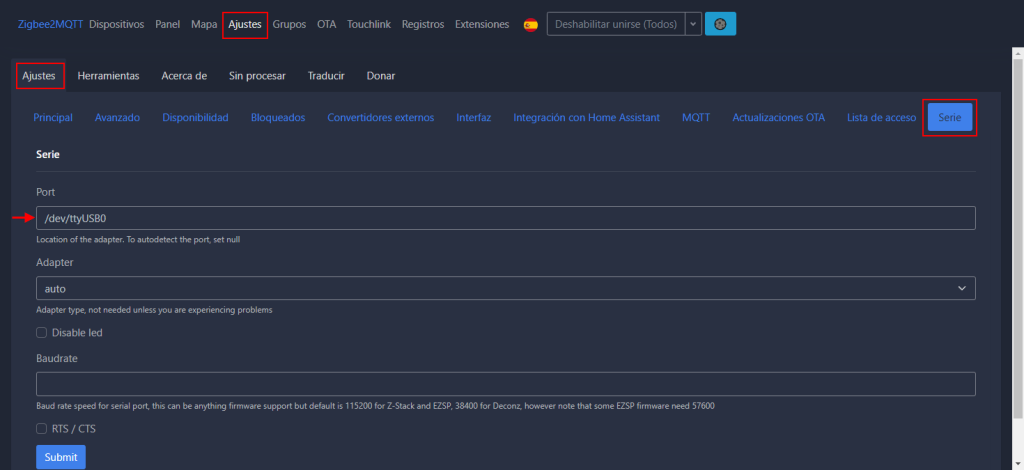
Task: Enable the Disable led checkbox
Action: [42, 332]
